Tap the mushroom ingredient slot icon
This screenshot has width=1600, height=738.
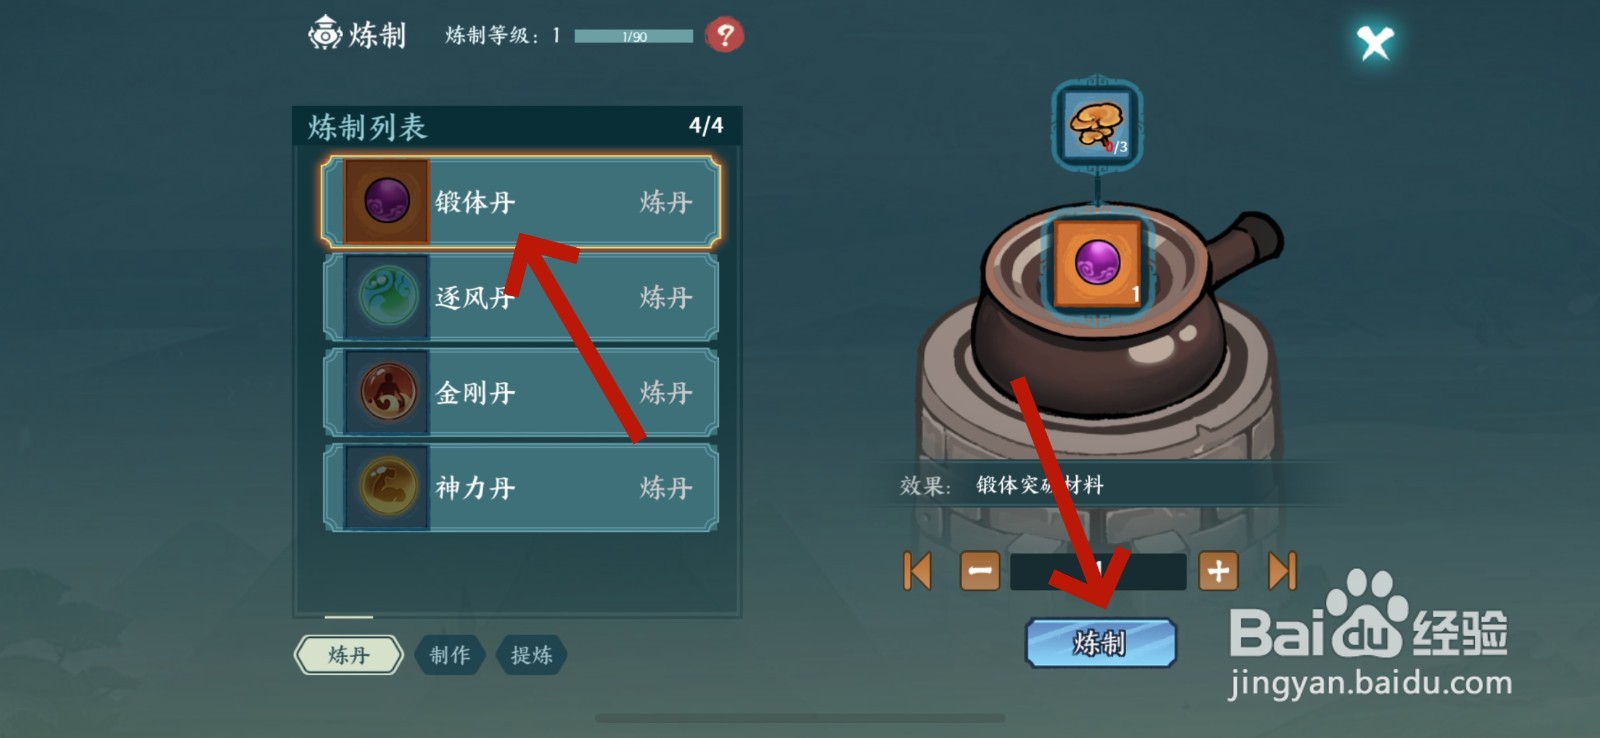1097,125
